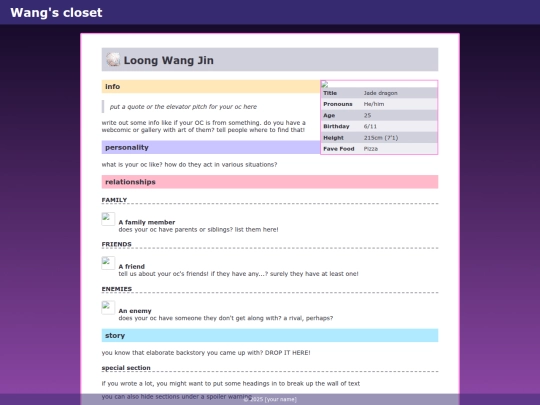Click the 'A friend' name
Image resolution: width=540 pixels, height=405 pixels.
coord(132,267)
